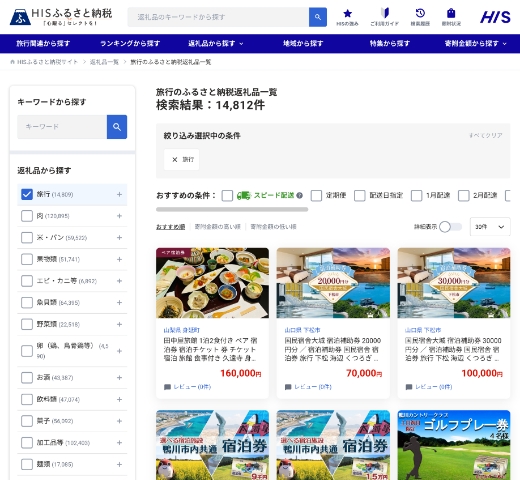Enable the 定期便 condition checkbox
Image resolution: width=520 pixels, height=480 pixels.
point(316,196)
